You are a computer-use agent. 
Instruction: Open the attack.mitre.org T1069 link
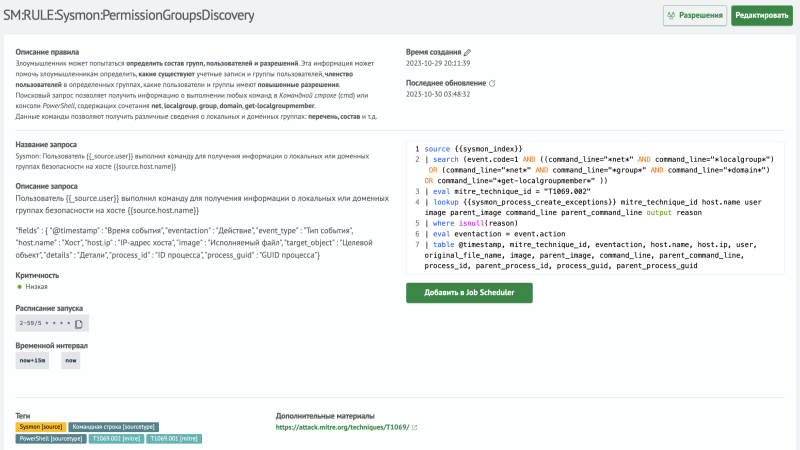(342, 428)
